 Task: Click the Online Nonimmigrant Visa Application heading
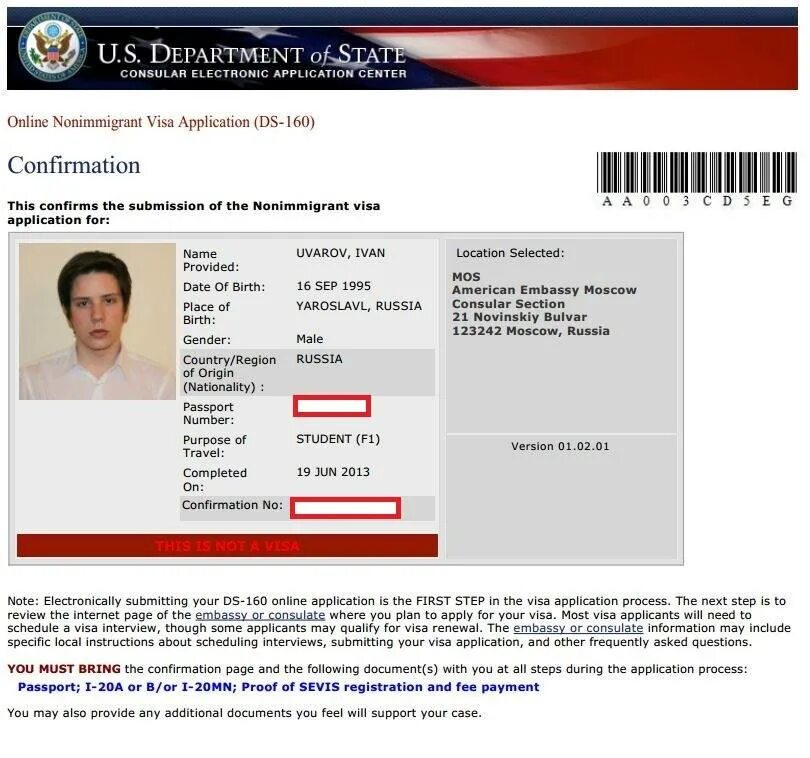pyautogui.click(x=161, y=122)
